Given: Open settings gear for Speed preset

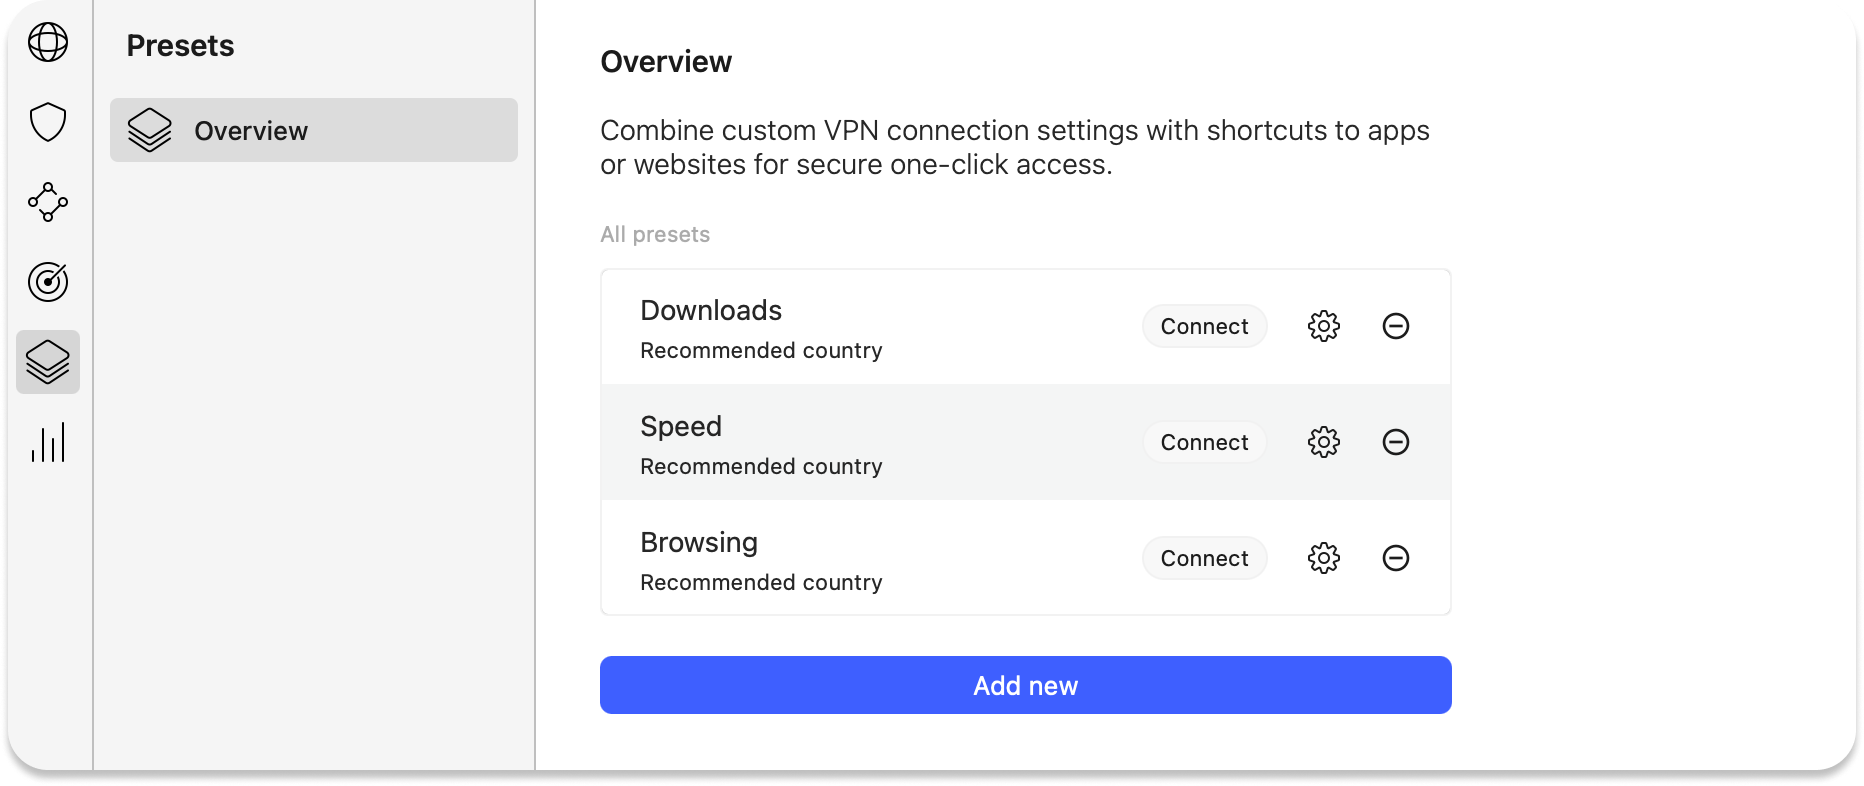Looking at the screenshot, I should [x=1323, y=442].
